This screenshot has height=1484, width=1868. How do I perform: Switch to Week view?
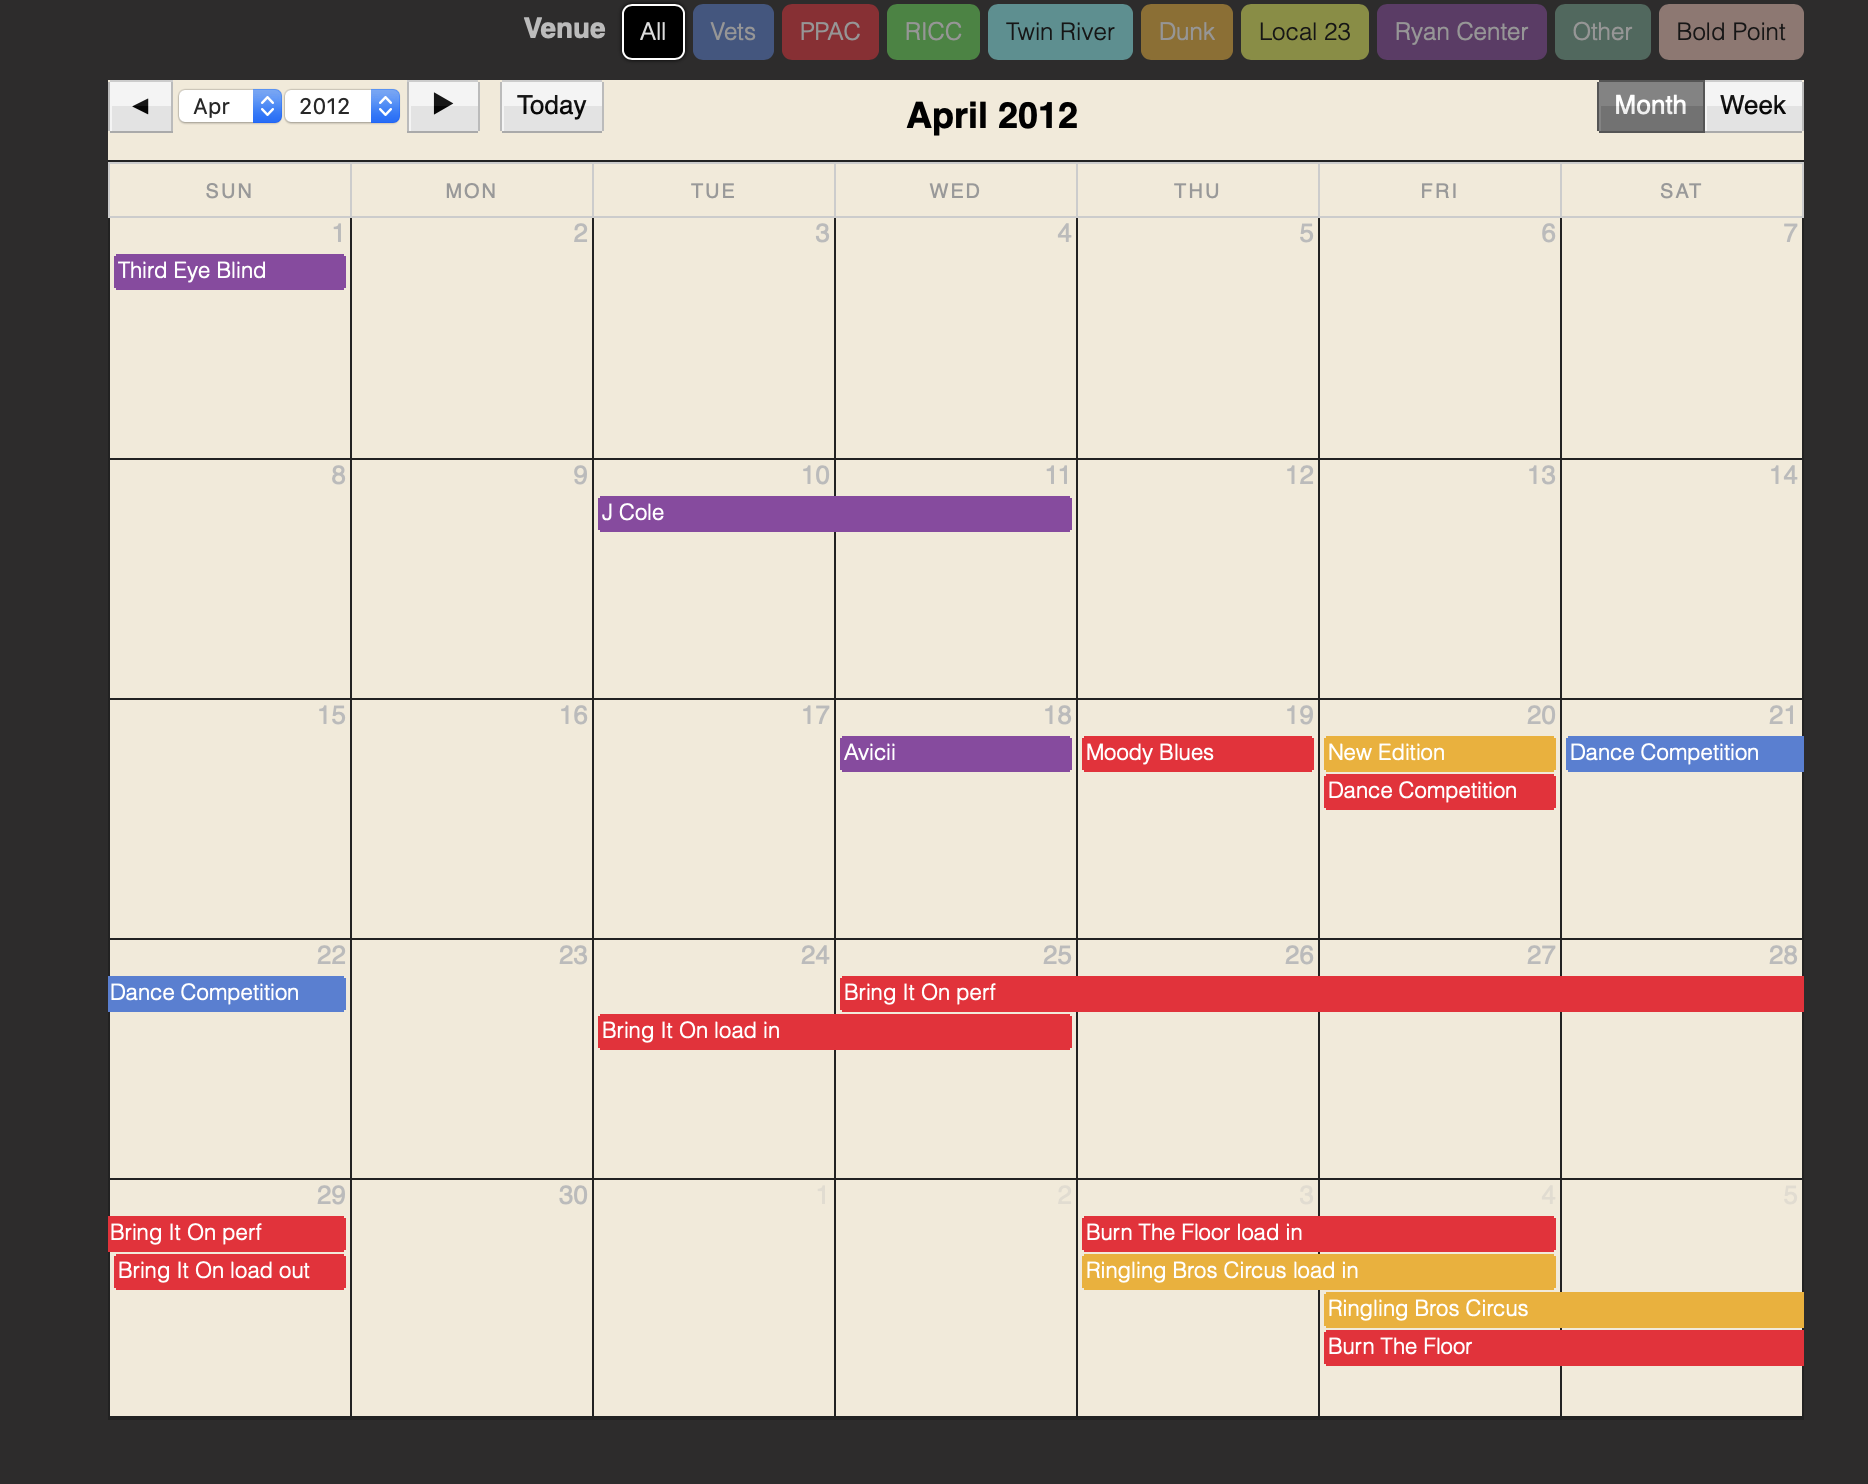[1752, 106]
